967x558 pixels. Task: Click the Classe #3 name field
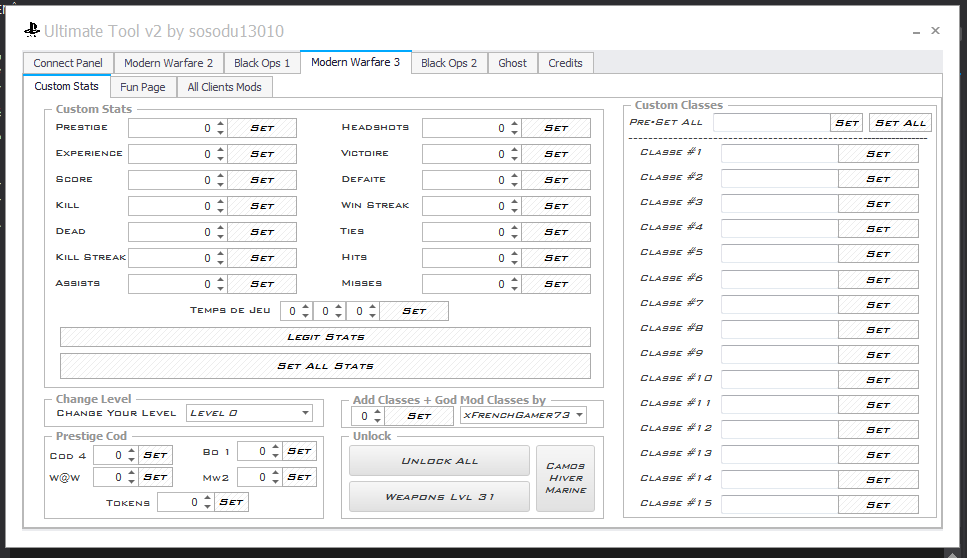pos(780,203)
